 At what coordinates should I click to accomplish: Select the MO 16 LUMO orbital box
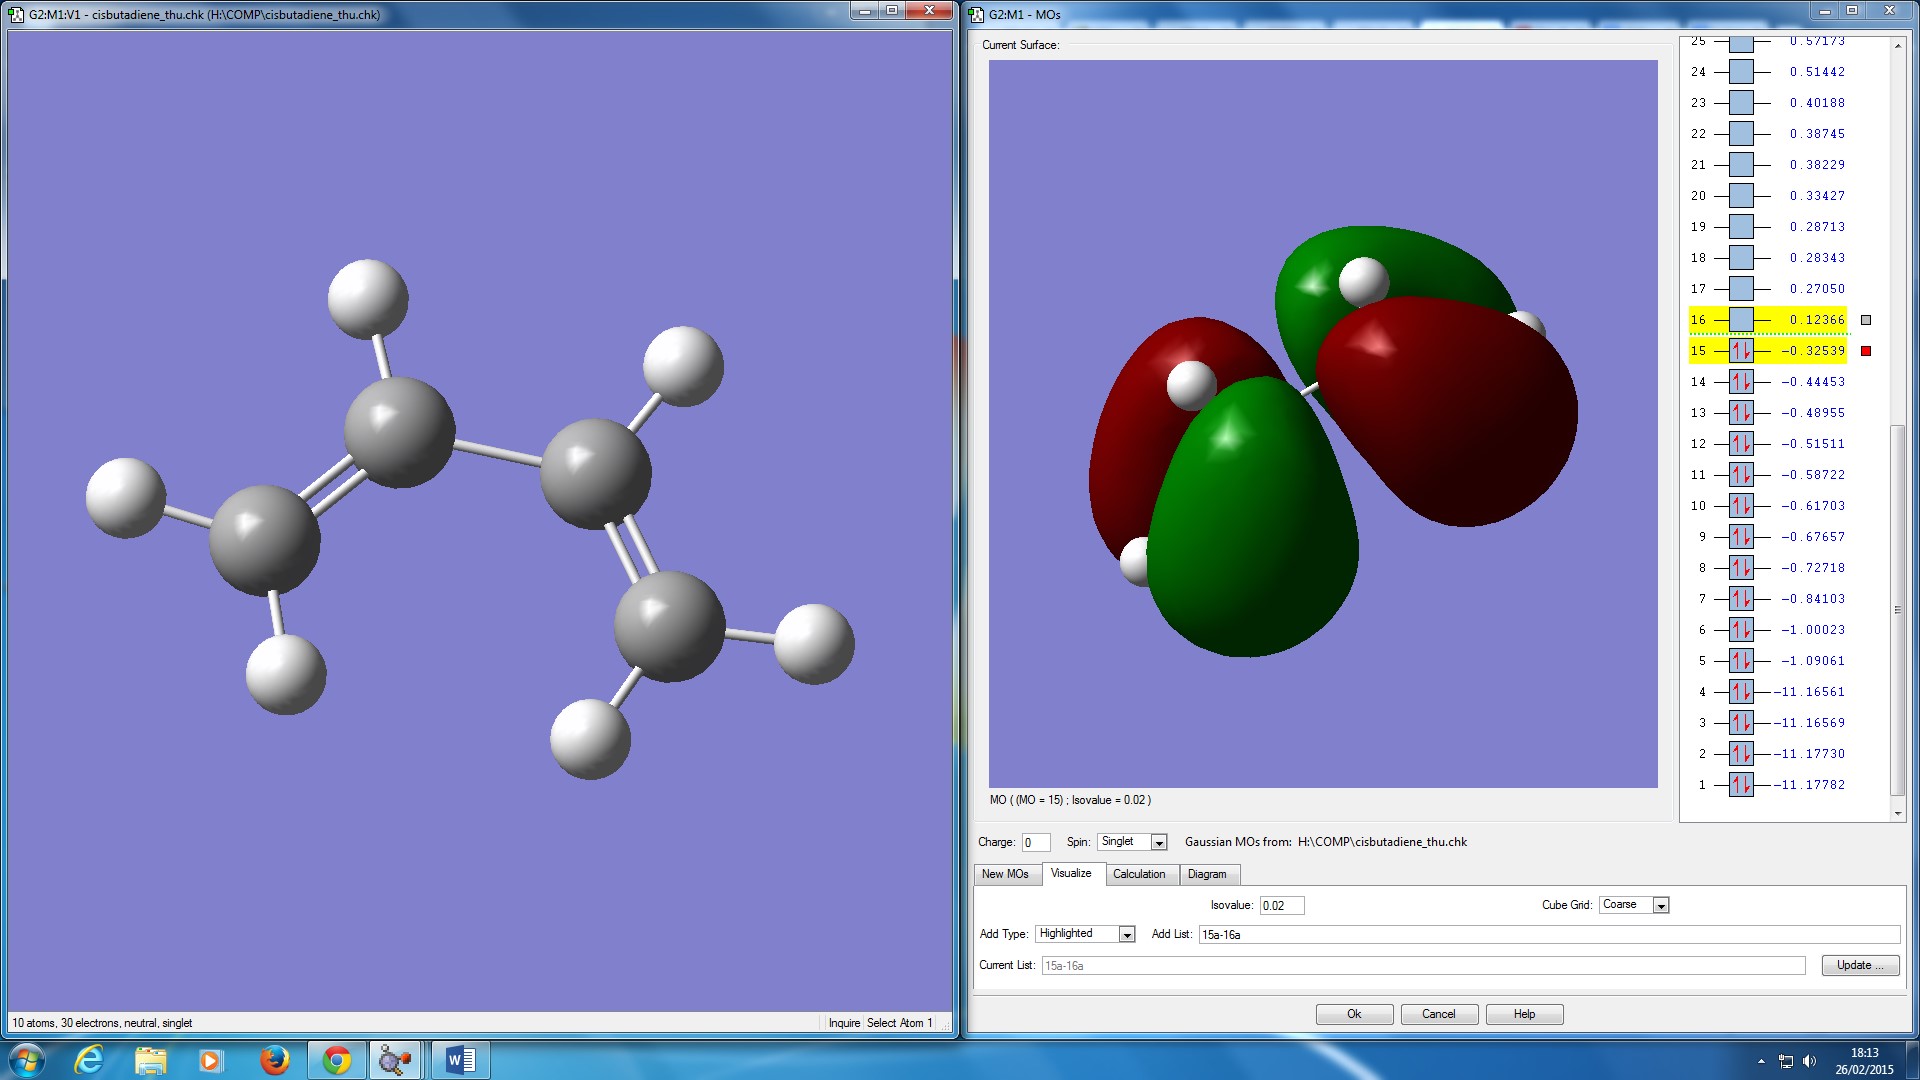[x=1741, y=320]
